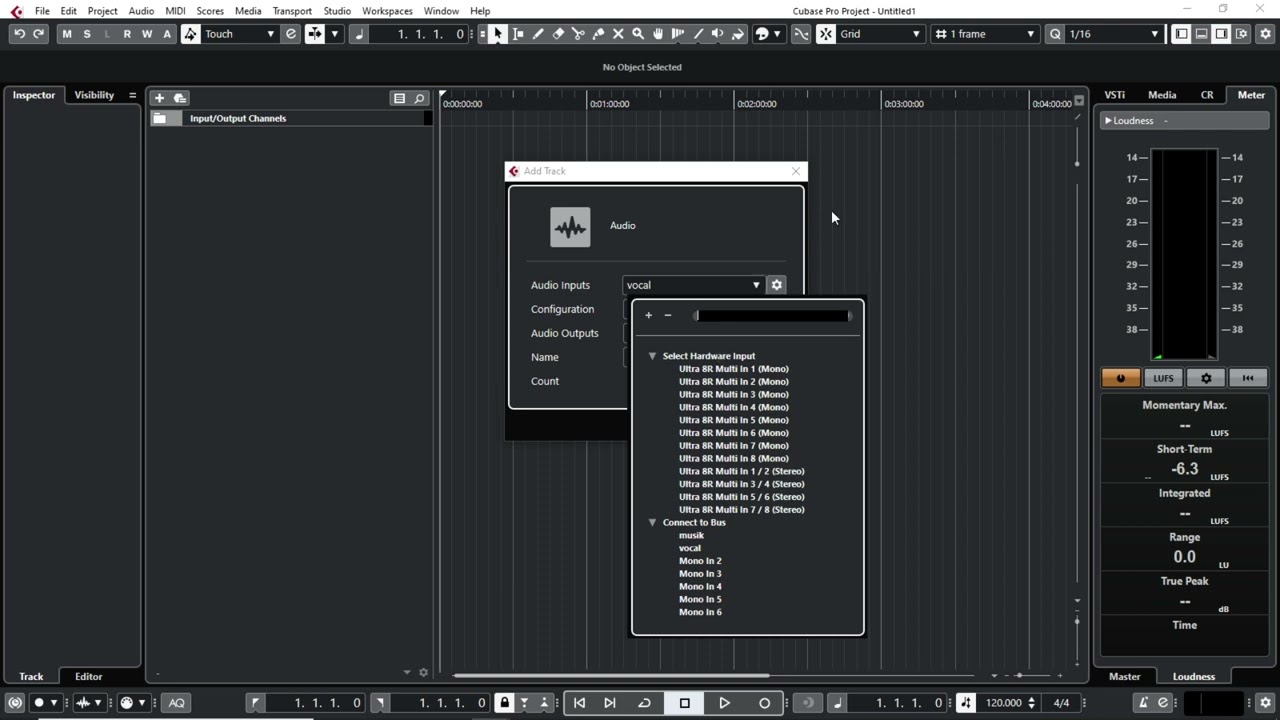The image size is (1280, 720).
Task: Open the Transport menu
Action: [292, 11]
